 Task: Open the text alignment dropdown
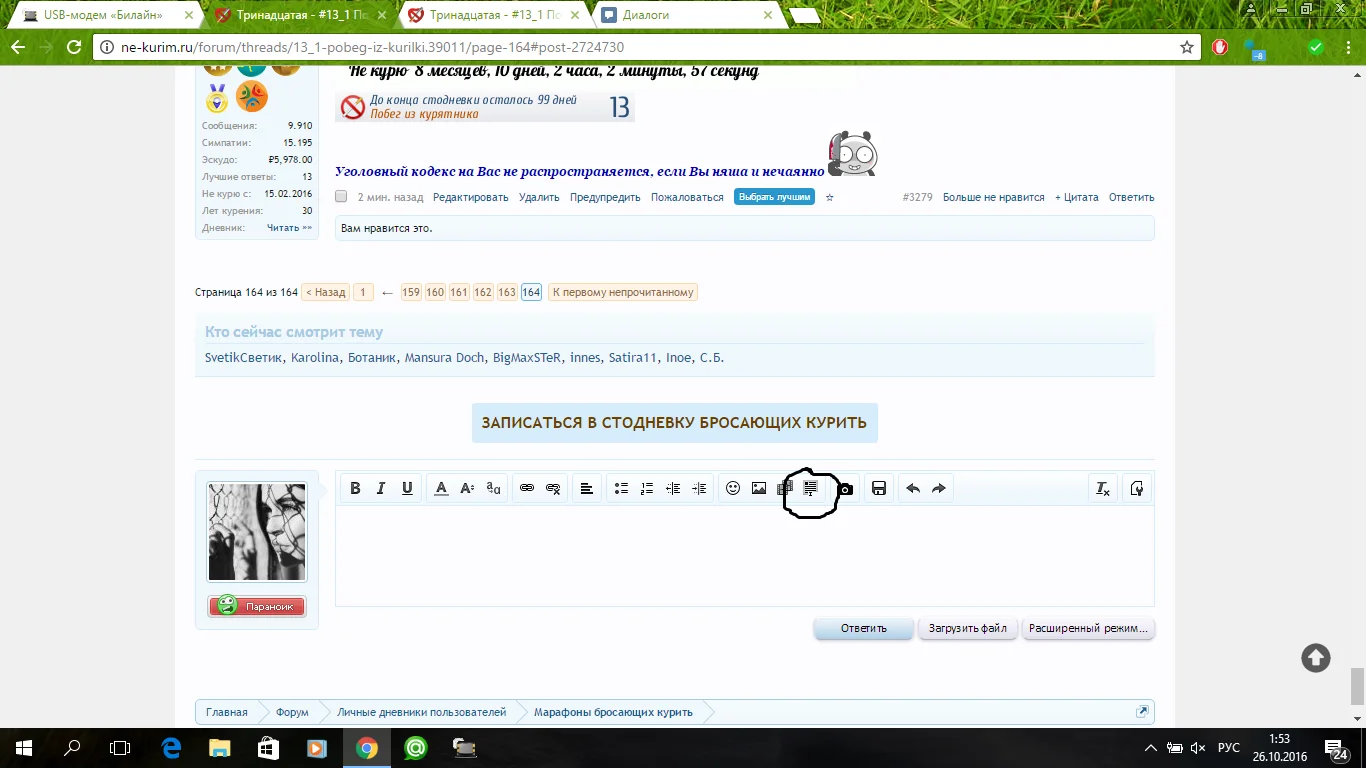pyautogui.click(x=586, y=488)
